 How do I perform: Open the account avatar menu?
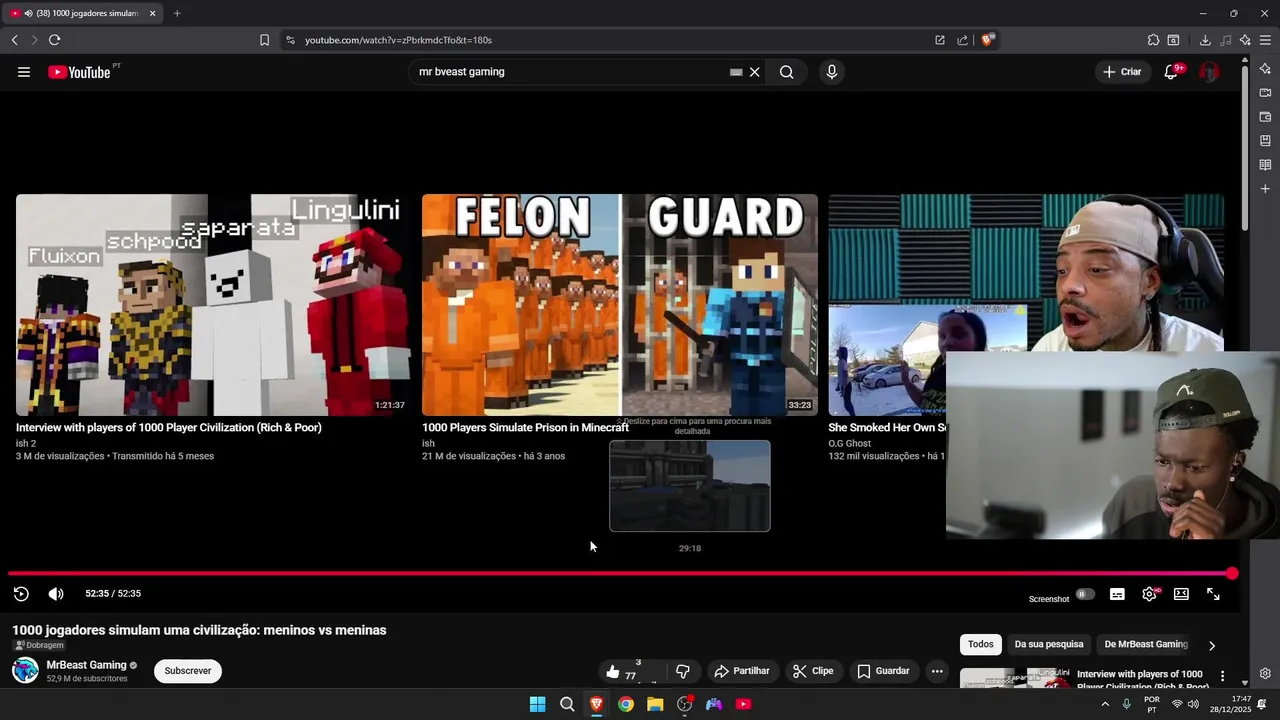pos(1209,72)
